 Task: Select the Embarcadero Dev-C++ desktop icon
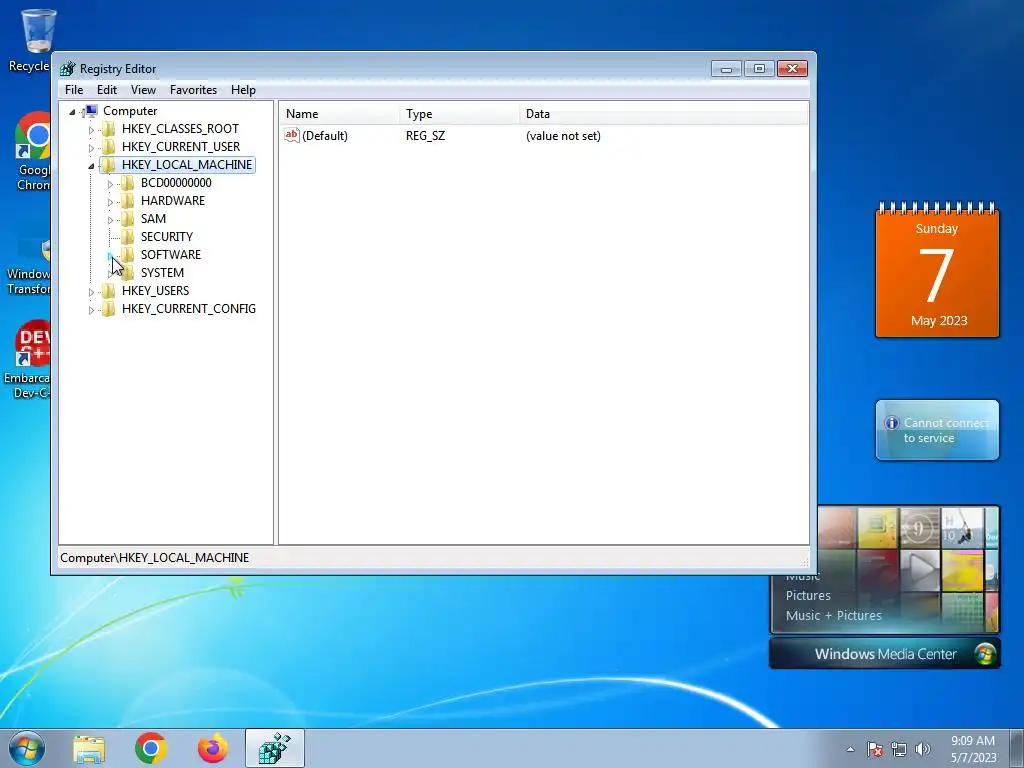pyautogui.click(x=29, y=359)
